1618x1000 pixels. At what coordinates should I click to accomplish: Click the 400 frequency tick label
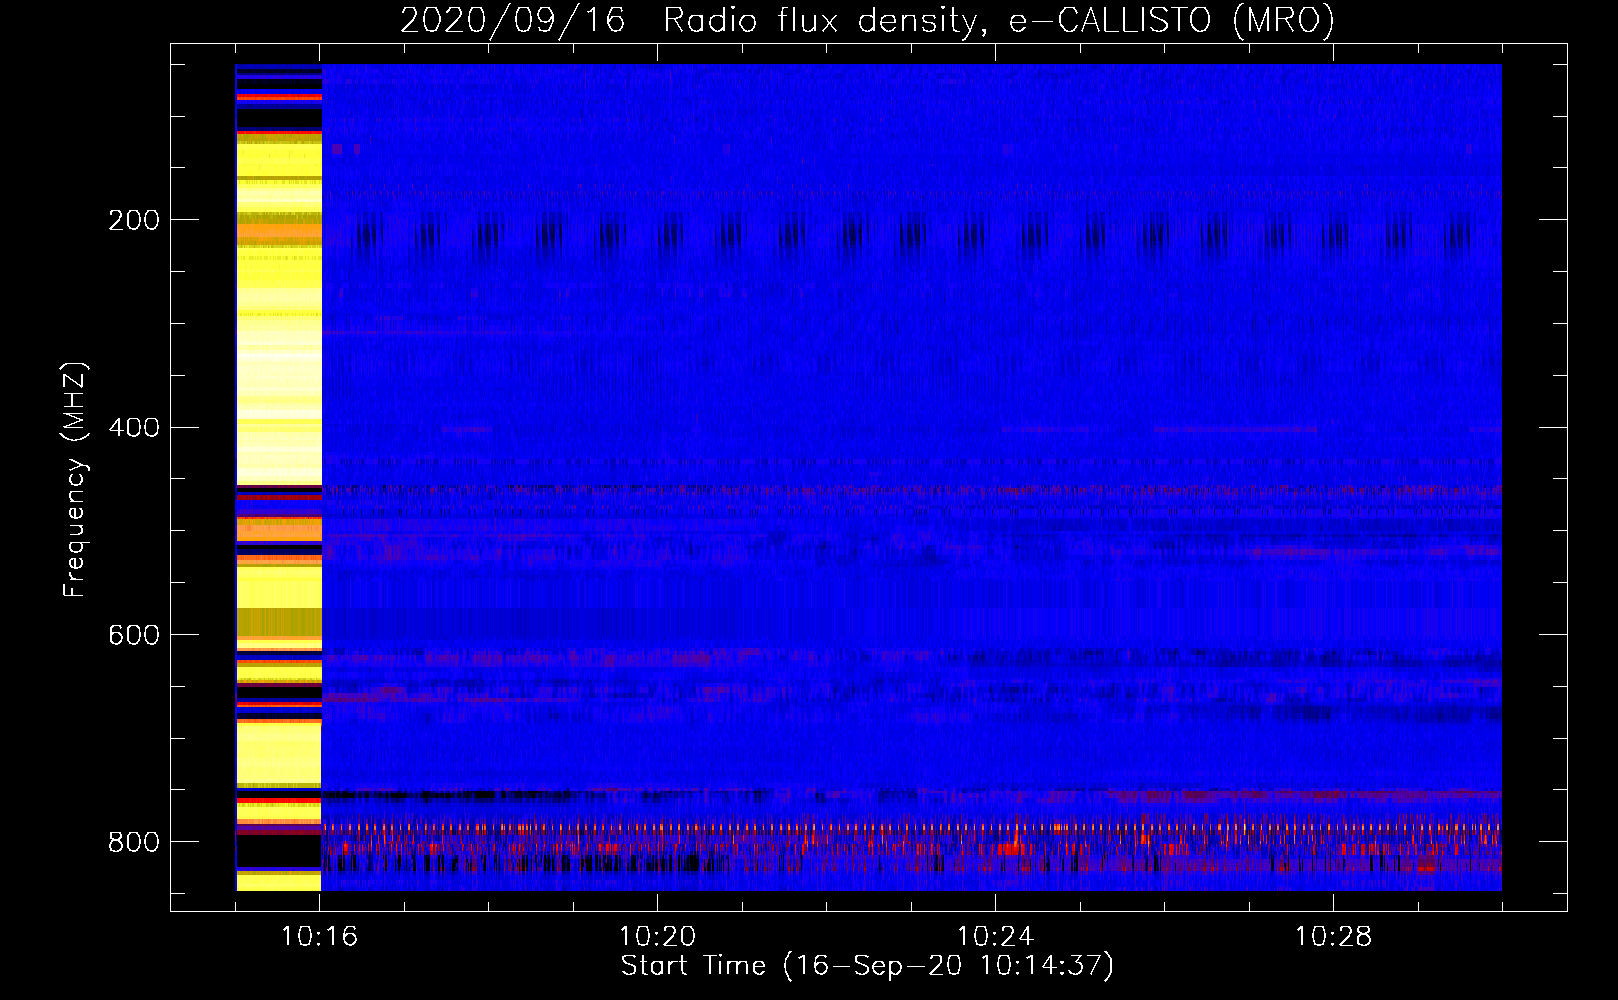pos(134,428)
